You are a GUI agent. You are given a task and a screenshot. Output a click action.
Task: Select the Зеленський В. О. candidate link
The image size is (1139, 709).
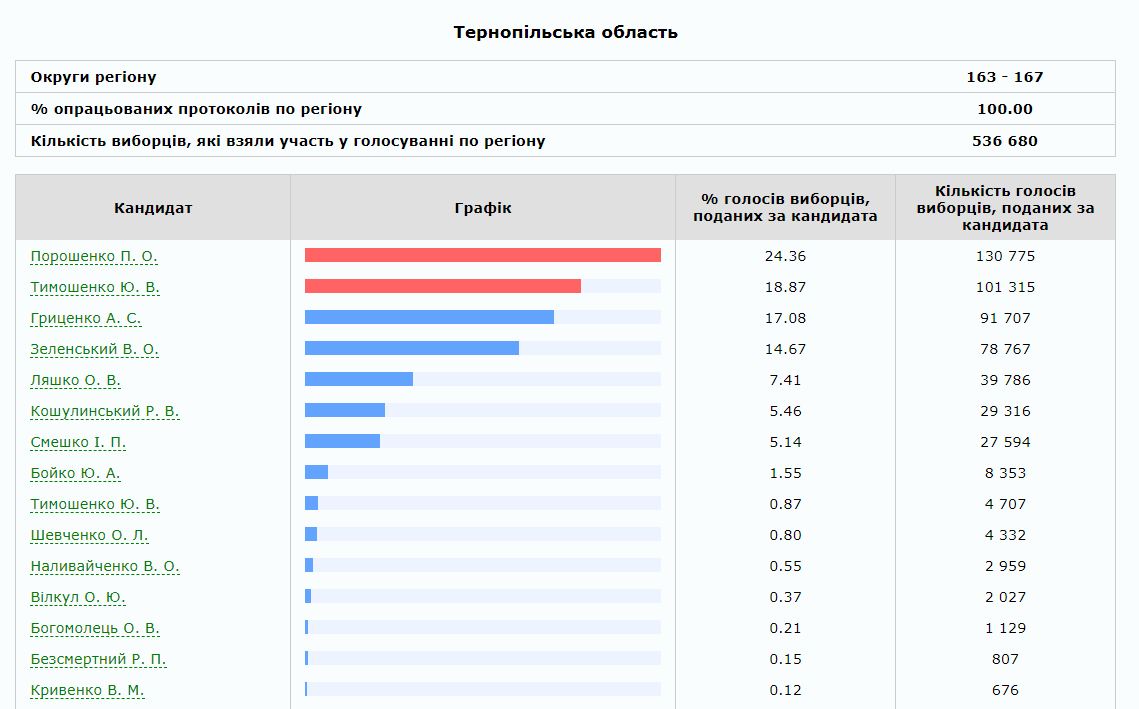pyautogui.click(x=95, y=349)
